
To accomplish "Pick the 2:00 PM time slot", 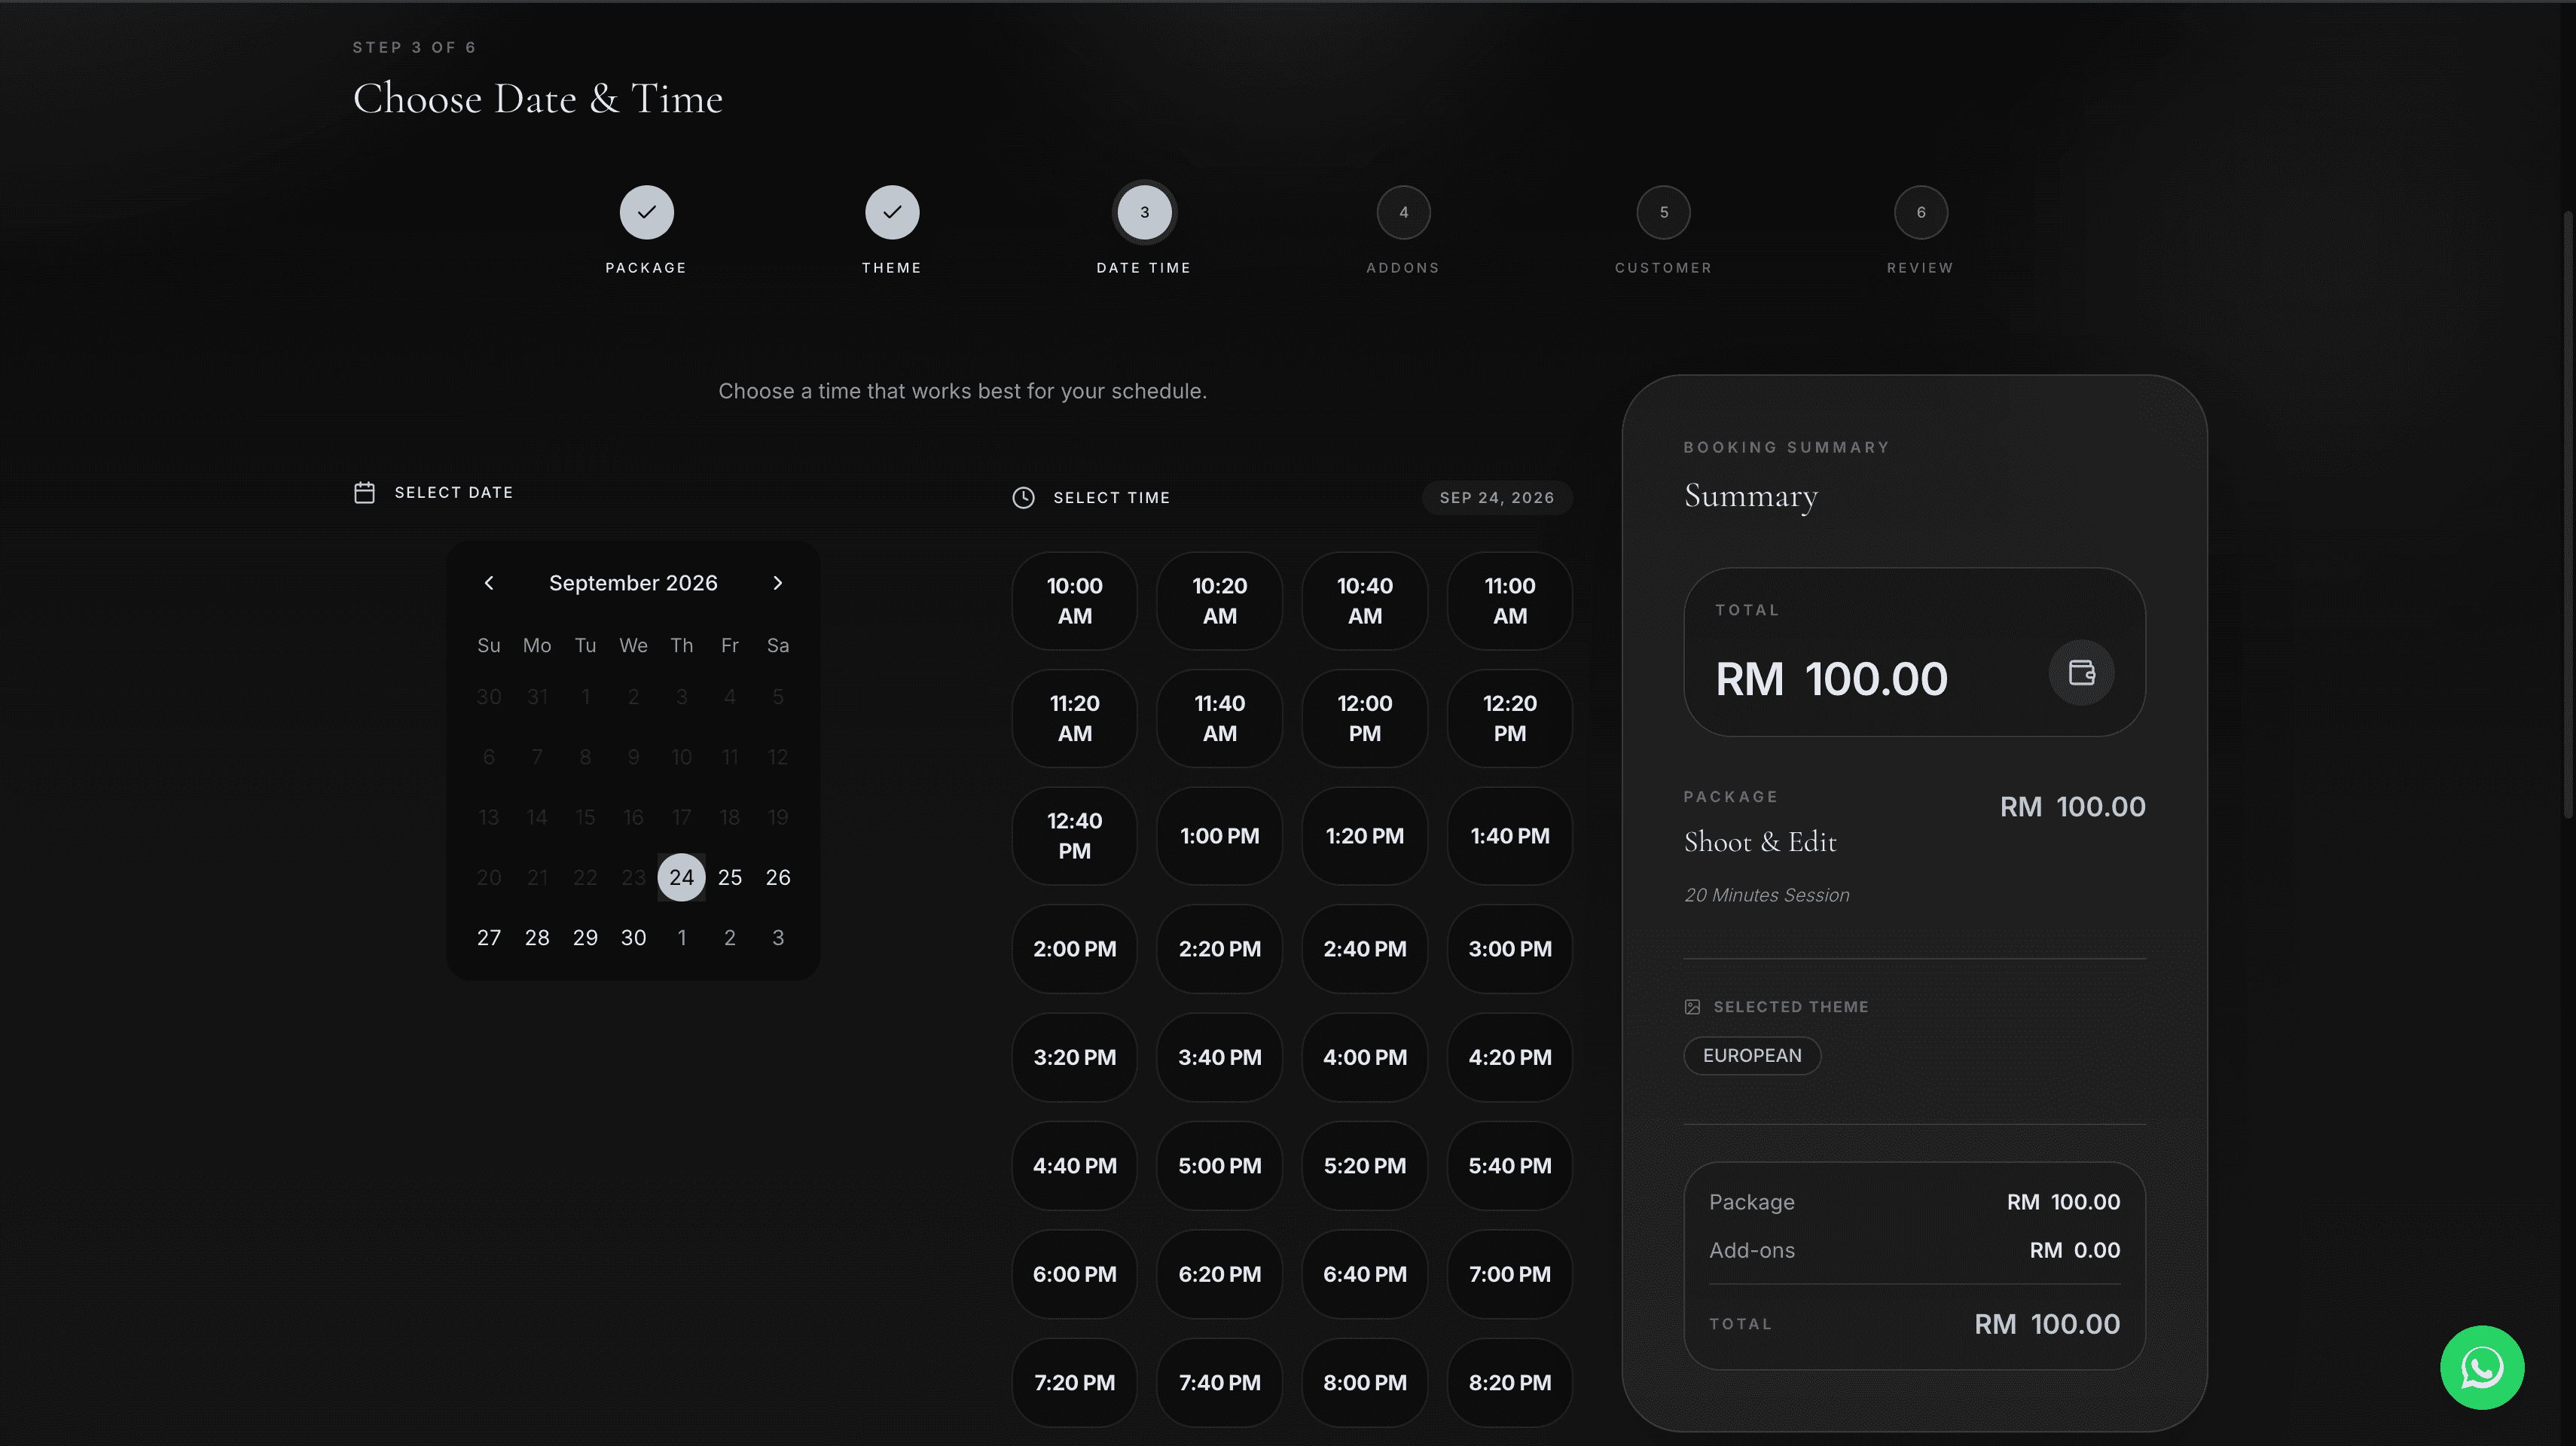I will [1074, 949].
